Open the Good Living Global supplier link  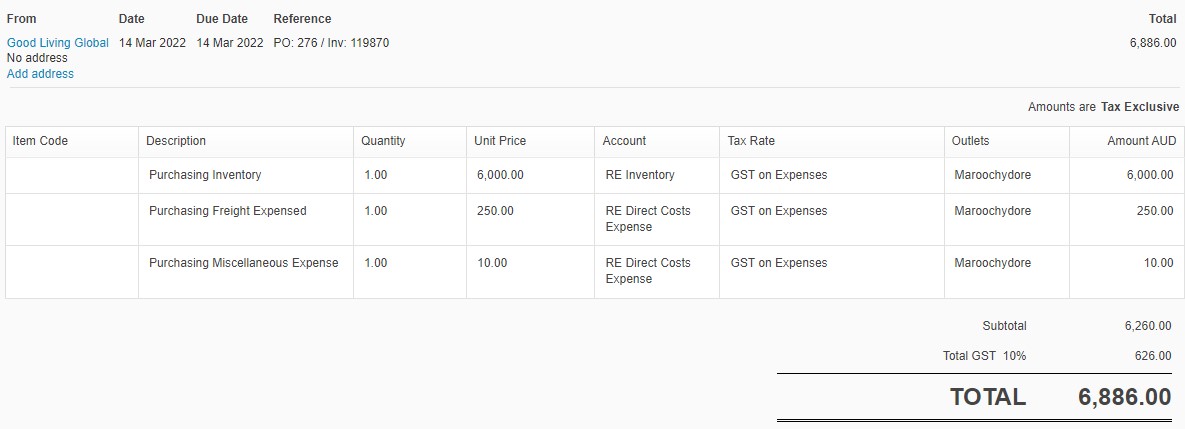pos(58,43)
